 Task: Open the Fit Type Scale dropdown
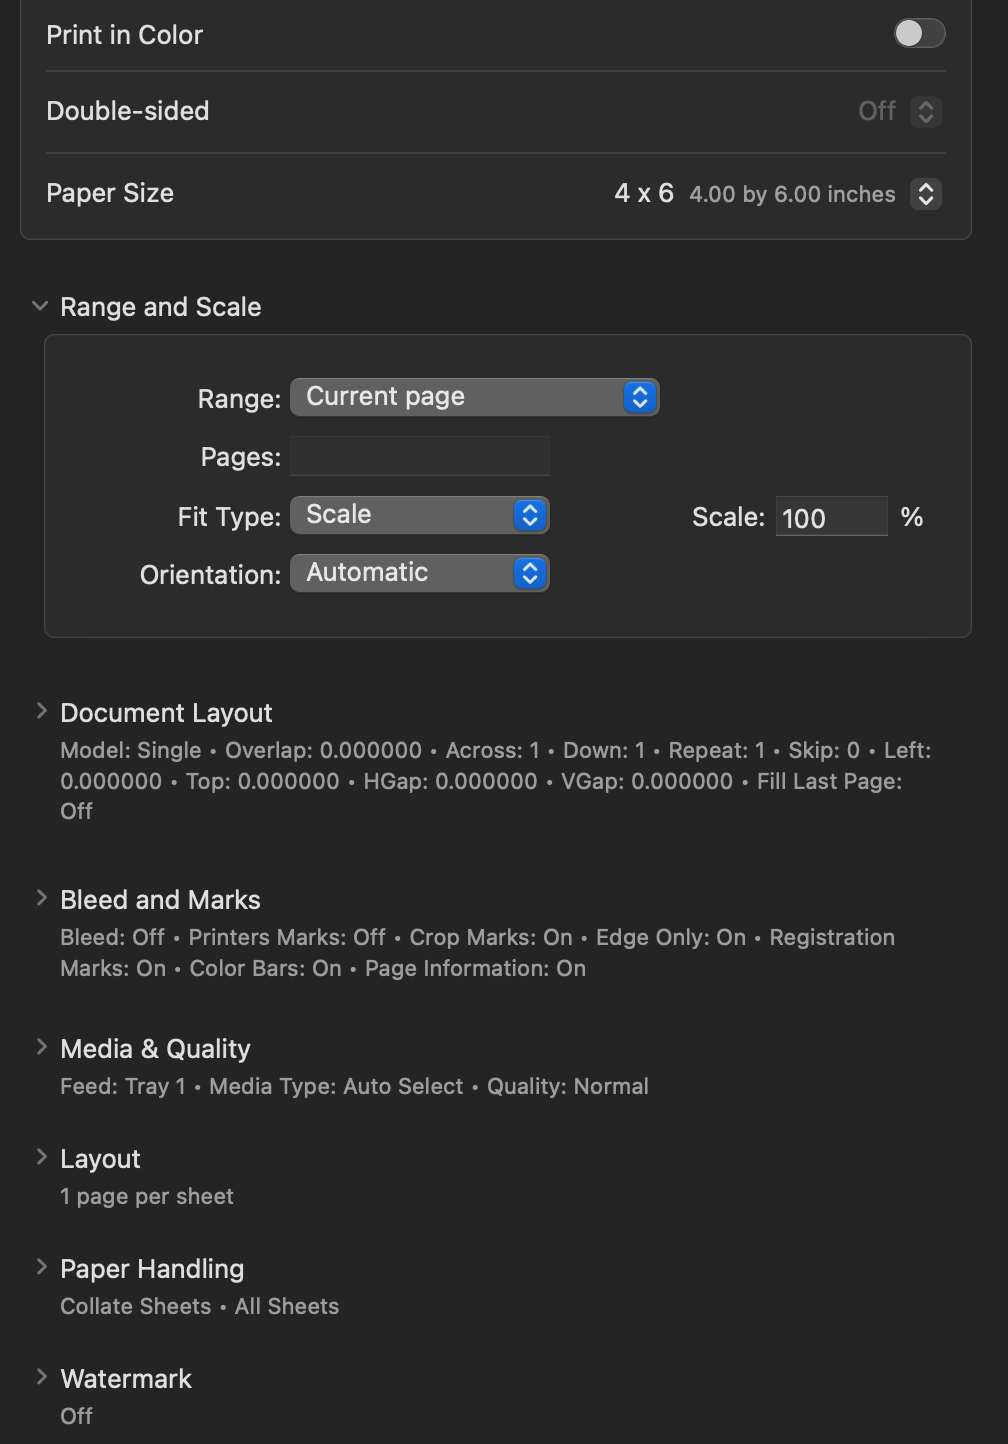point(420,515)
